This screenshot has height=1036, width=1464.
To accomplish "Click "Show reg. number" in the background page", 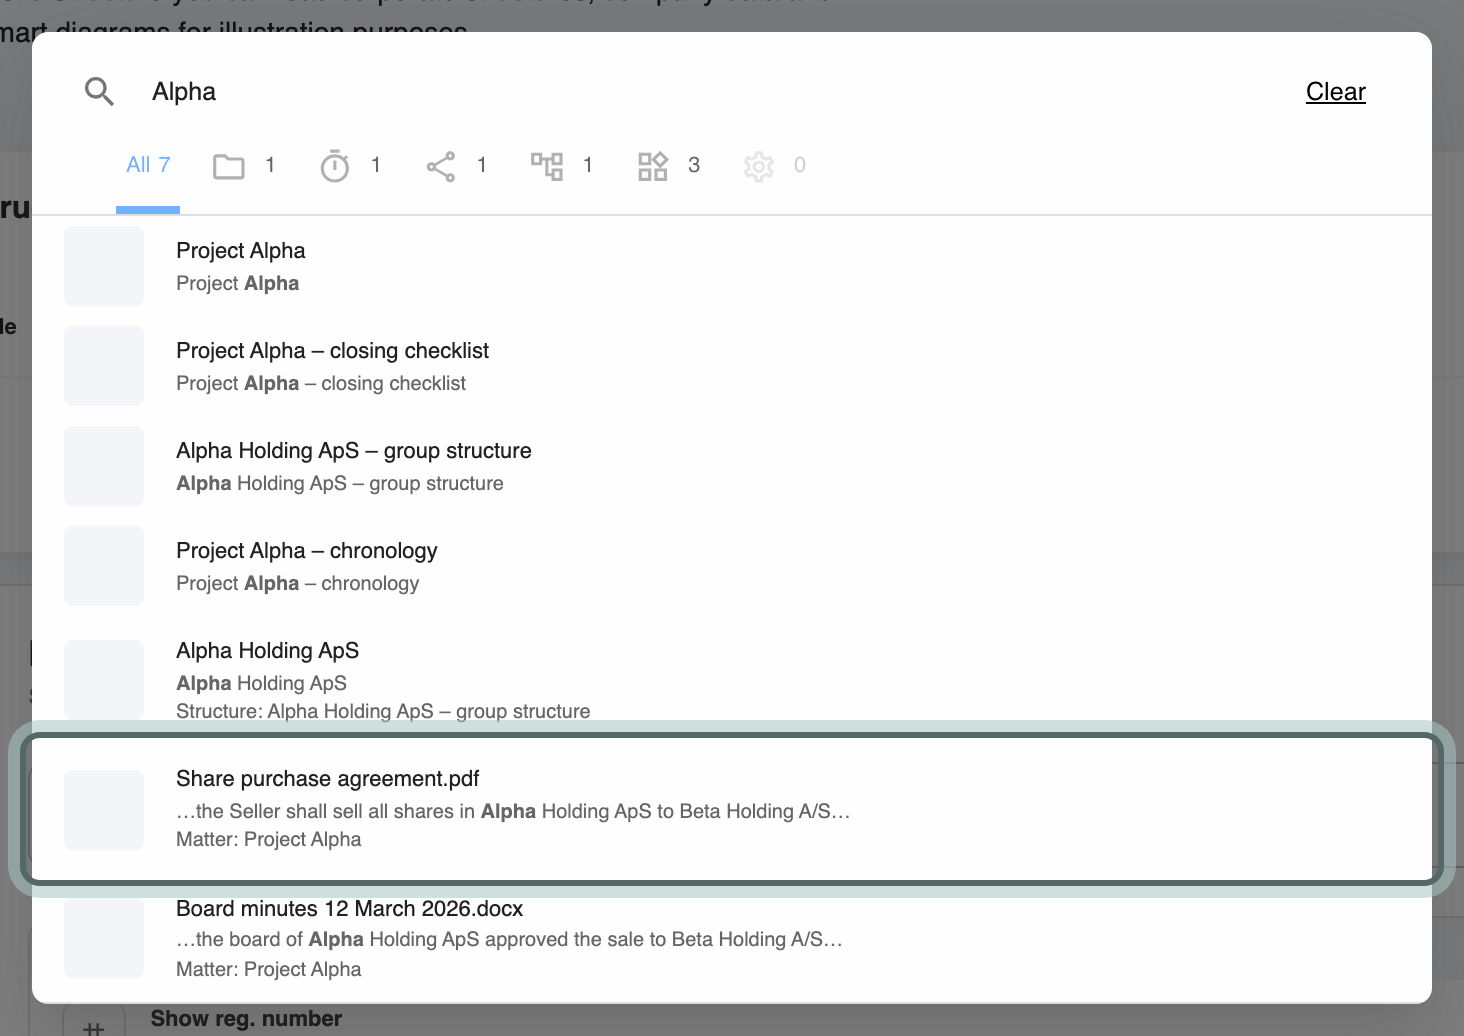I will pos(246,1019).
